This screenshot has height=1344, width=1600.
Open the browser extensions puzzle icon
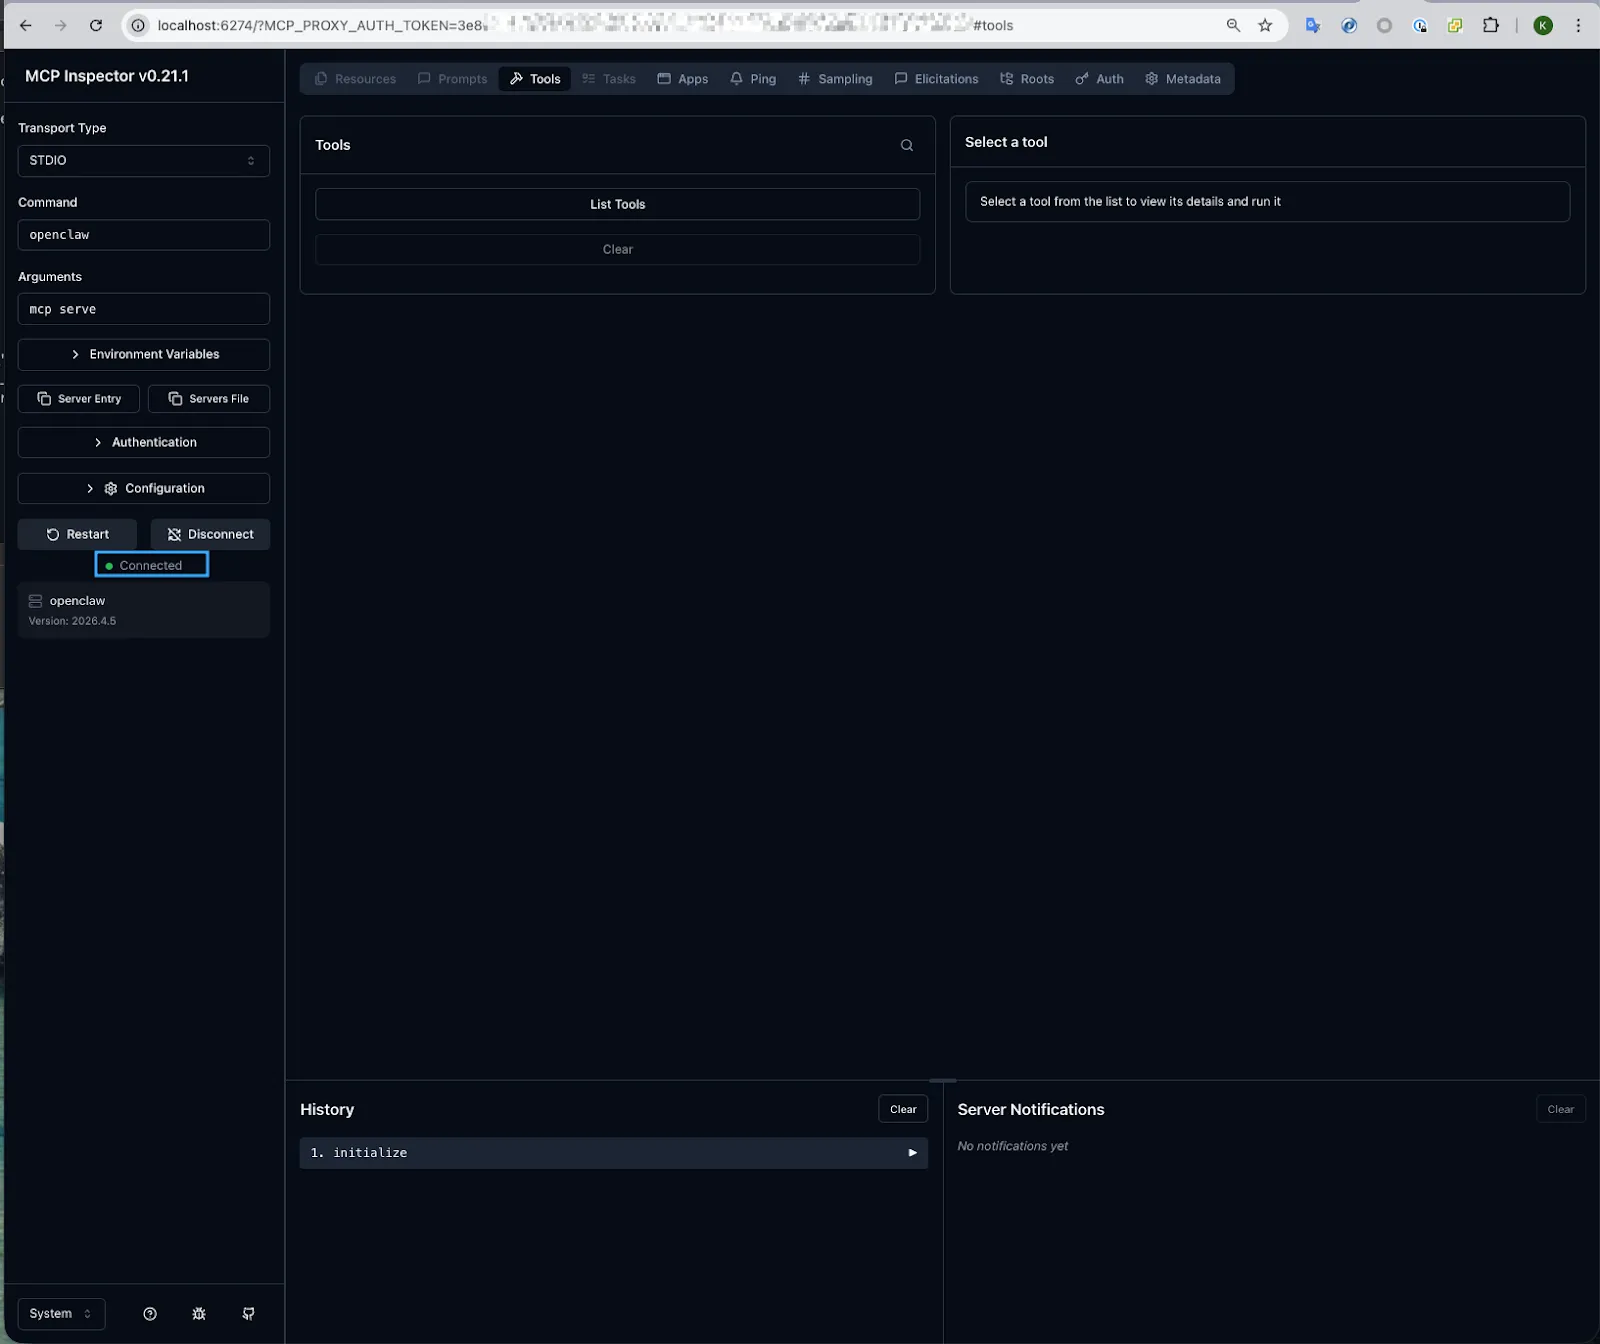tap(1490, 25)
